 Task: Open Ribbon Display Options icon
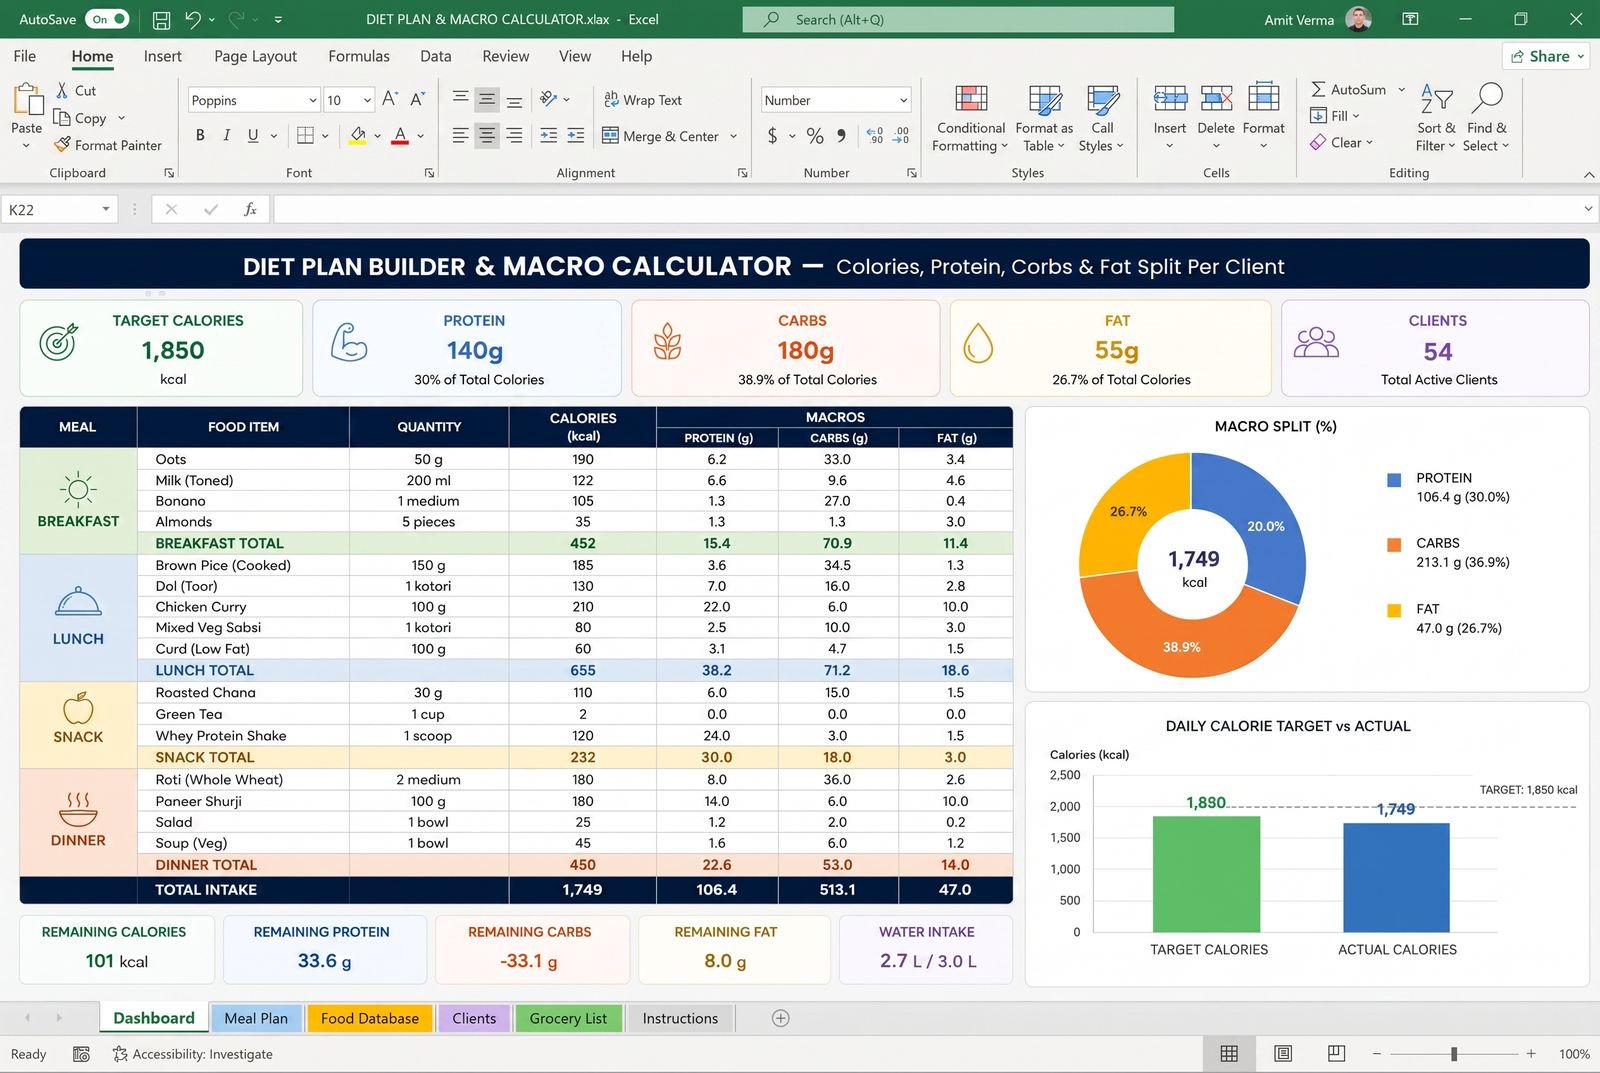[1410, 19]
